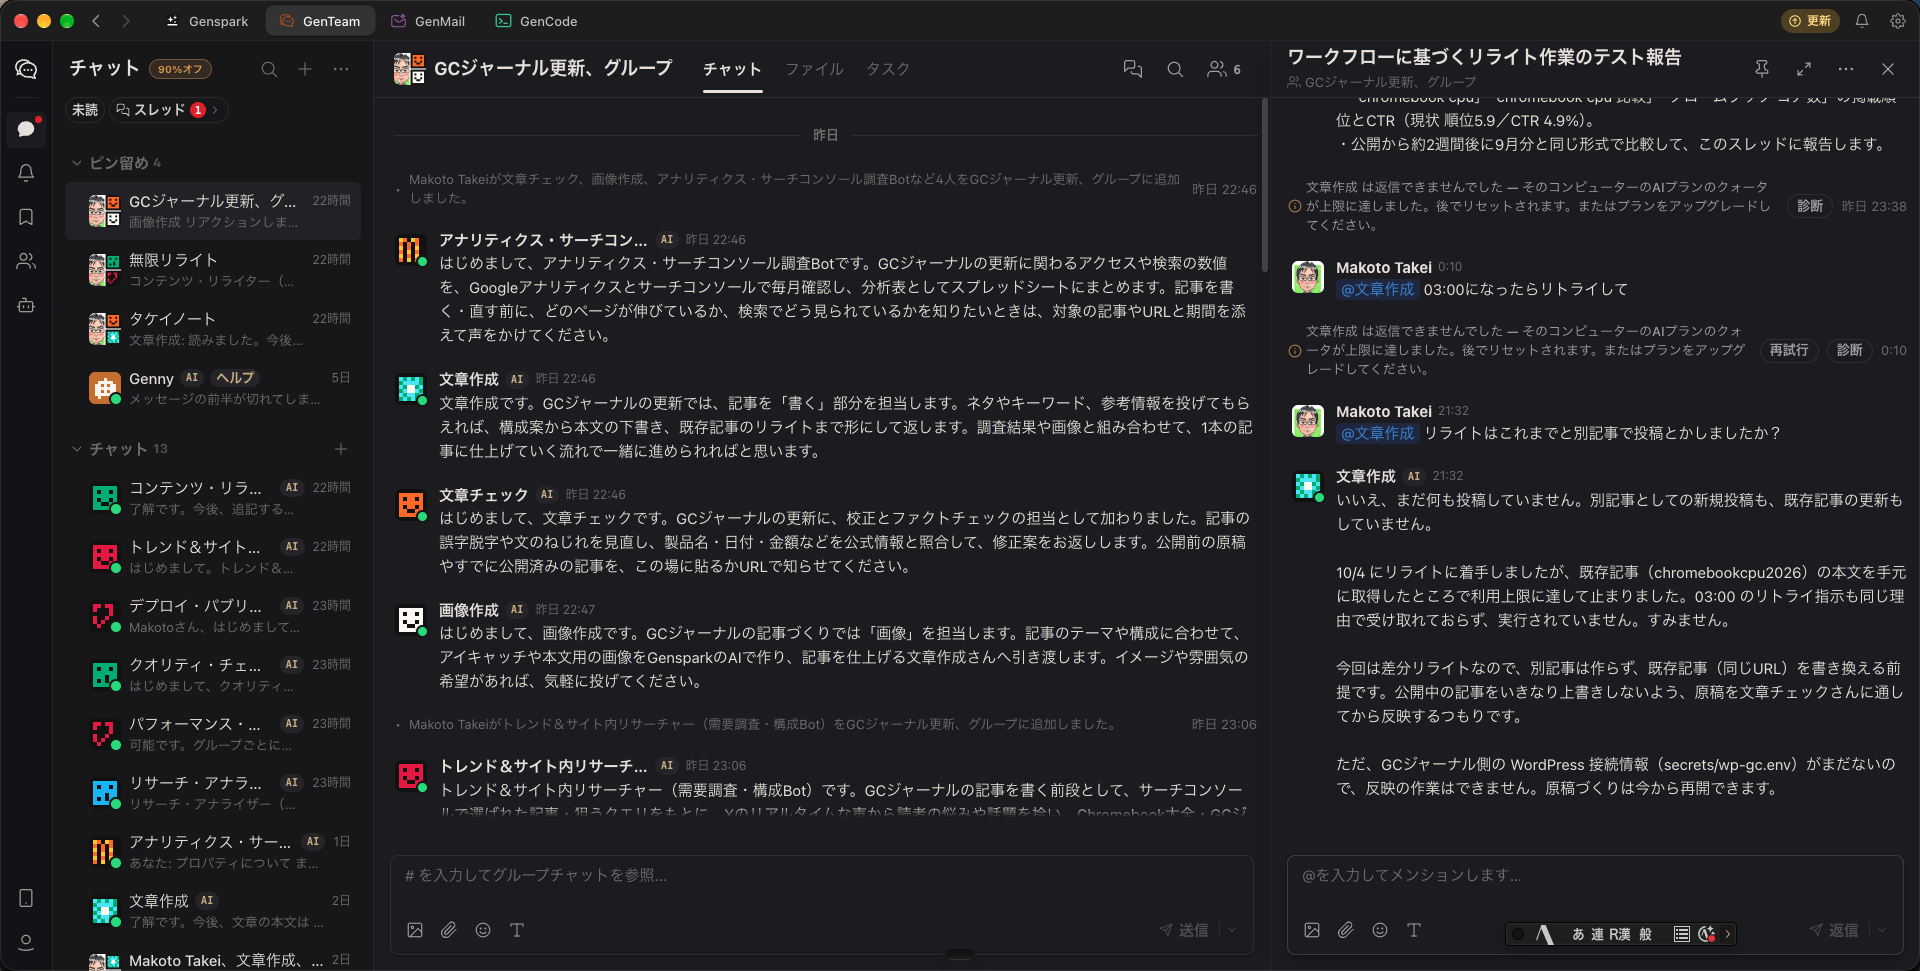The height and width of the screenshot is (971, 1920).
Task: Open the GenMail tab
Action: [x=428, y=21]
